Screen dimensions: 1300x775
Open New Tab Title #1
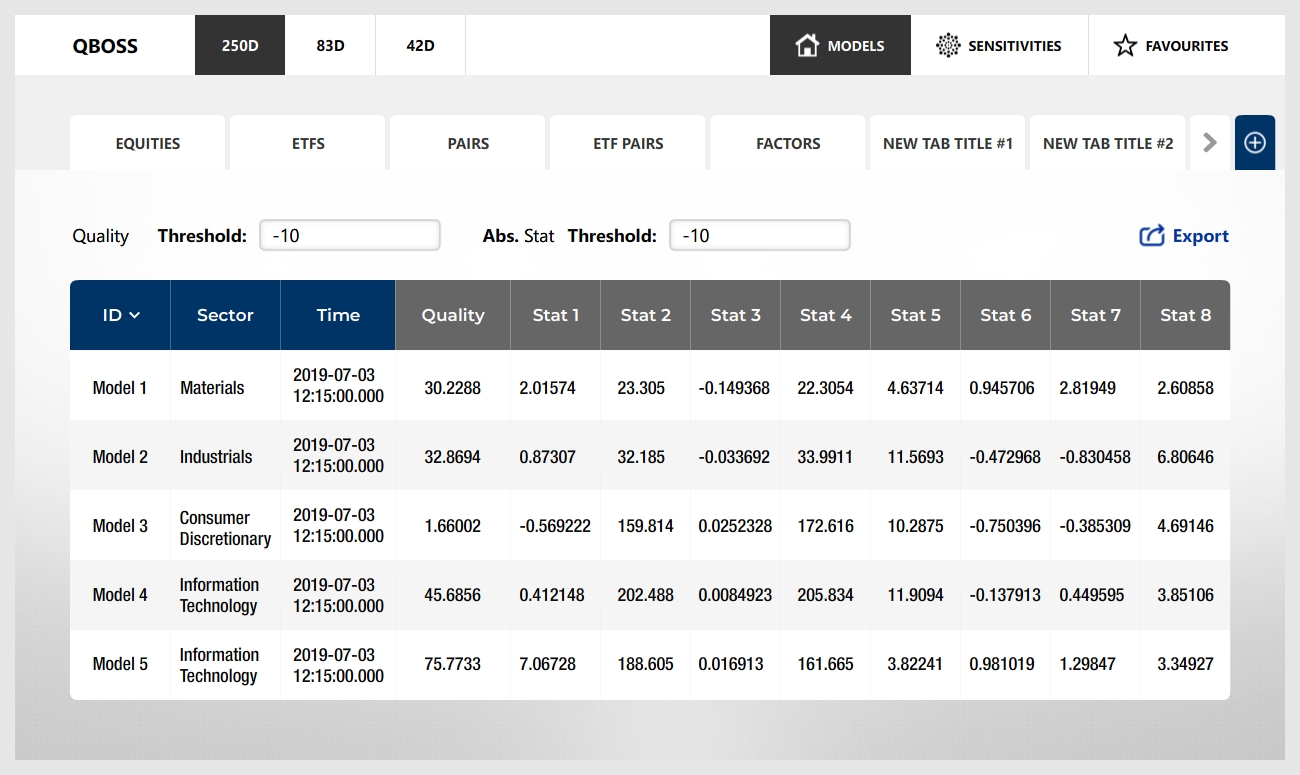[x=947, y=143]
